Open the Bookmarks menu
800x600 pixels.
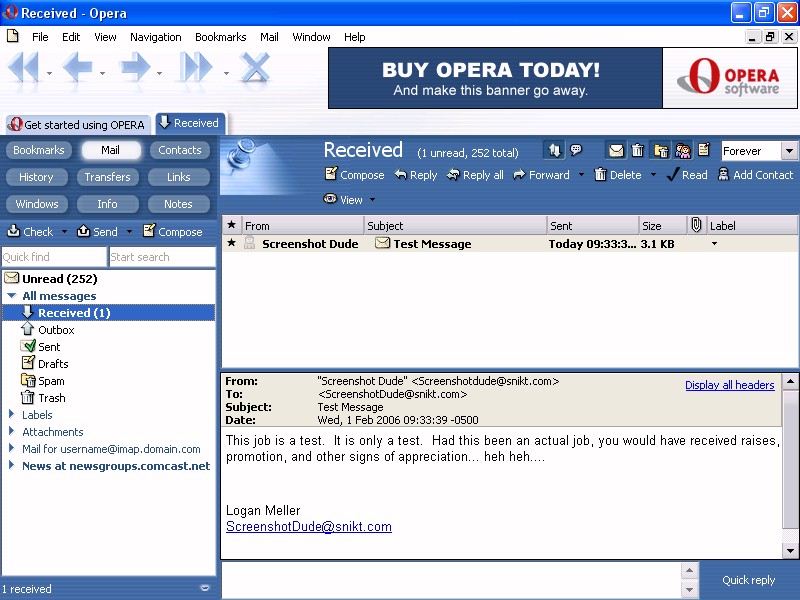[220, 37]
